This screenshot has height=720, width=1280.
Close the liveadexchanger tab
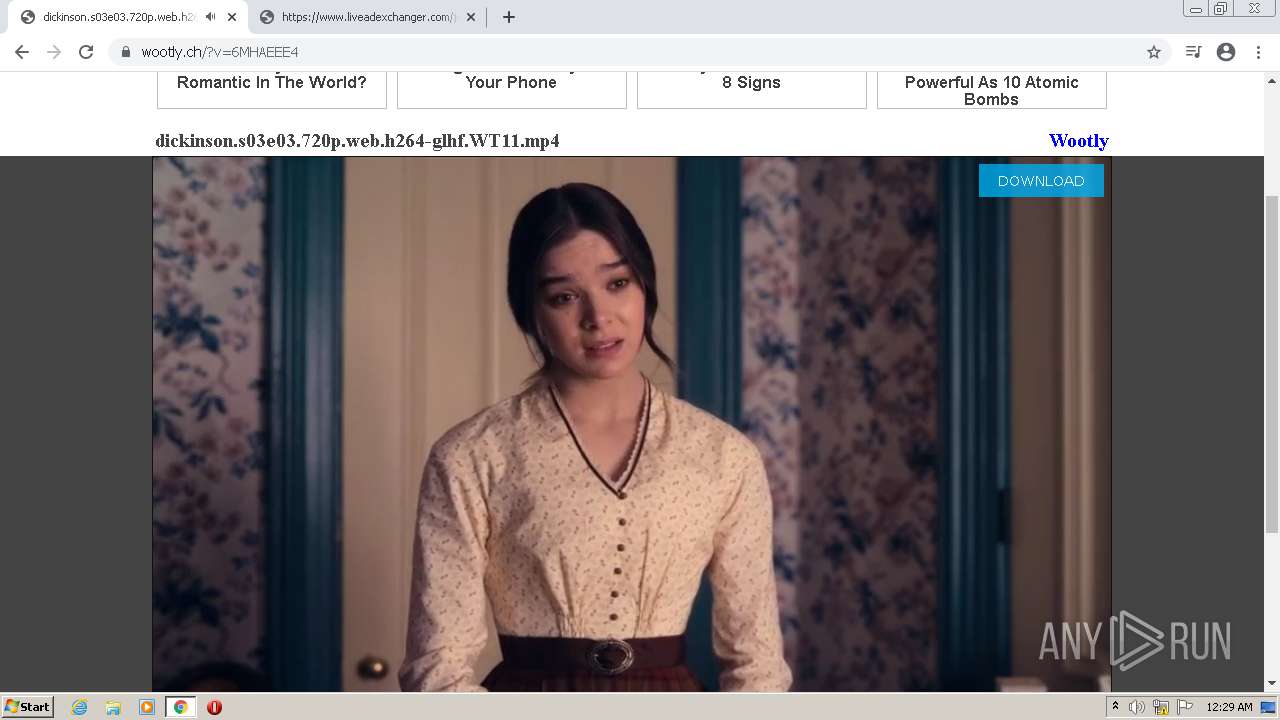[x=471, y=17]
